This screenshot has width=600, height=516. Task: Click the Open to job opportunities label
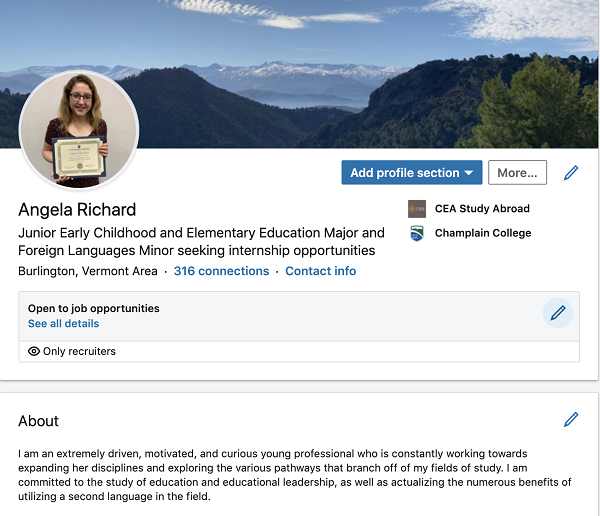pyautogui.click(x=94, y=309)
